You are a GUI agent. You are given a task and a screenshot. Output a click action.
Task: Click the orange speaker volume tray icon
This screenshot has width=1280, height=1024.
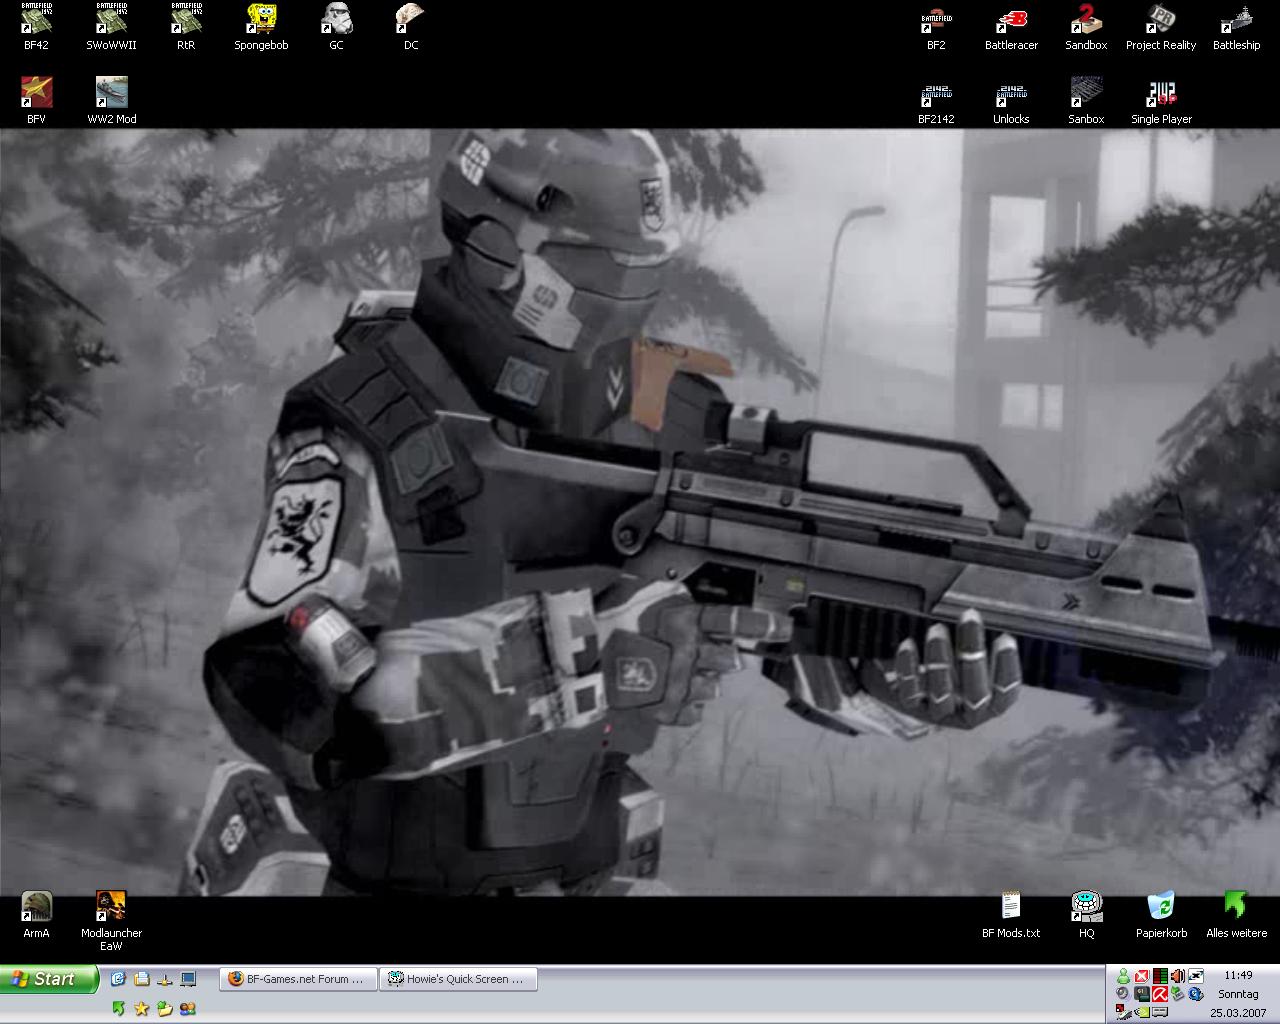(x=1177, y=976)
